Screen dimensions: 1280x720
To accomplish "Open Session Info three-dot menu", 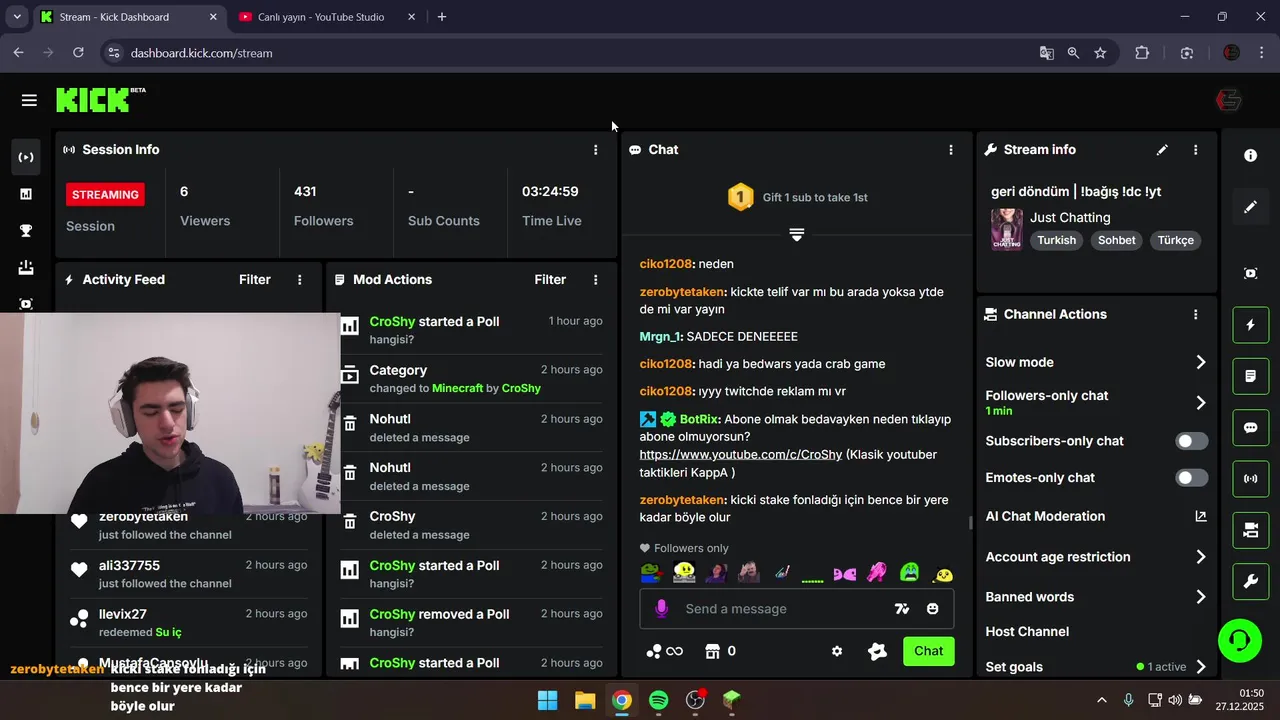I will click(x=596, y=150).
